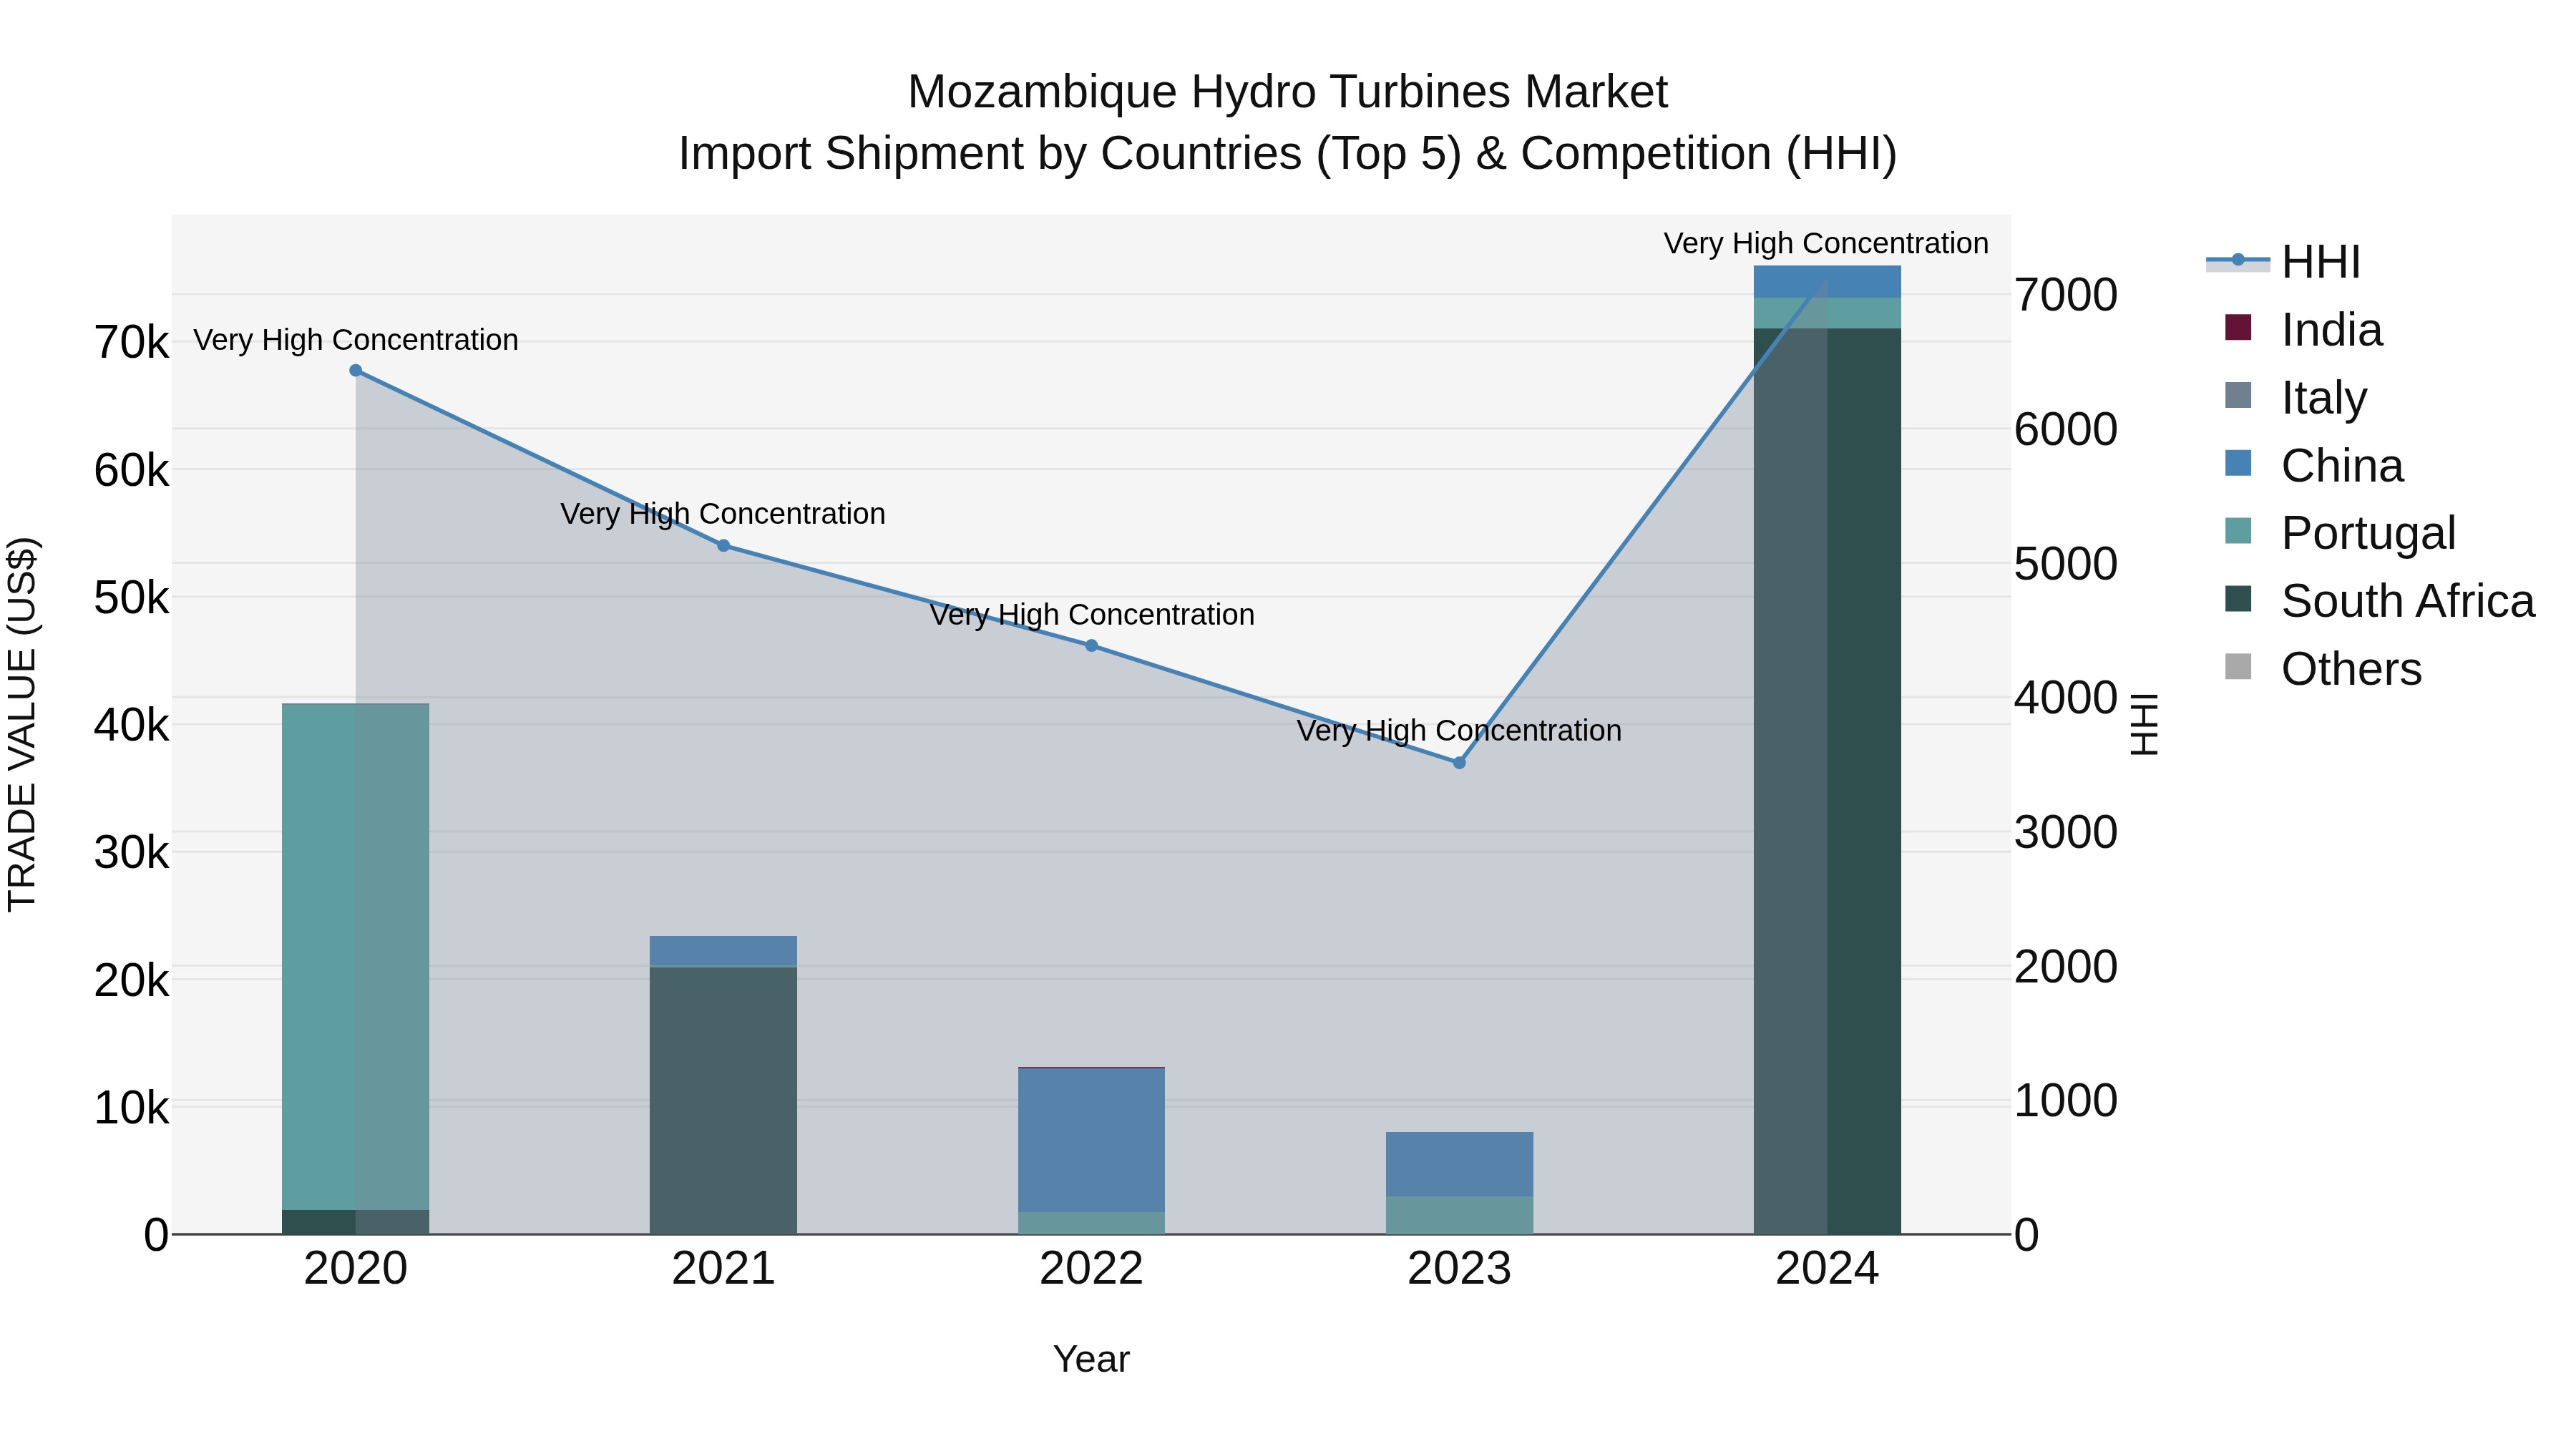Click the Very High Concentration annotation above 2021

[723, 514]
